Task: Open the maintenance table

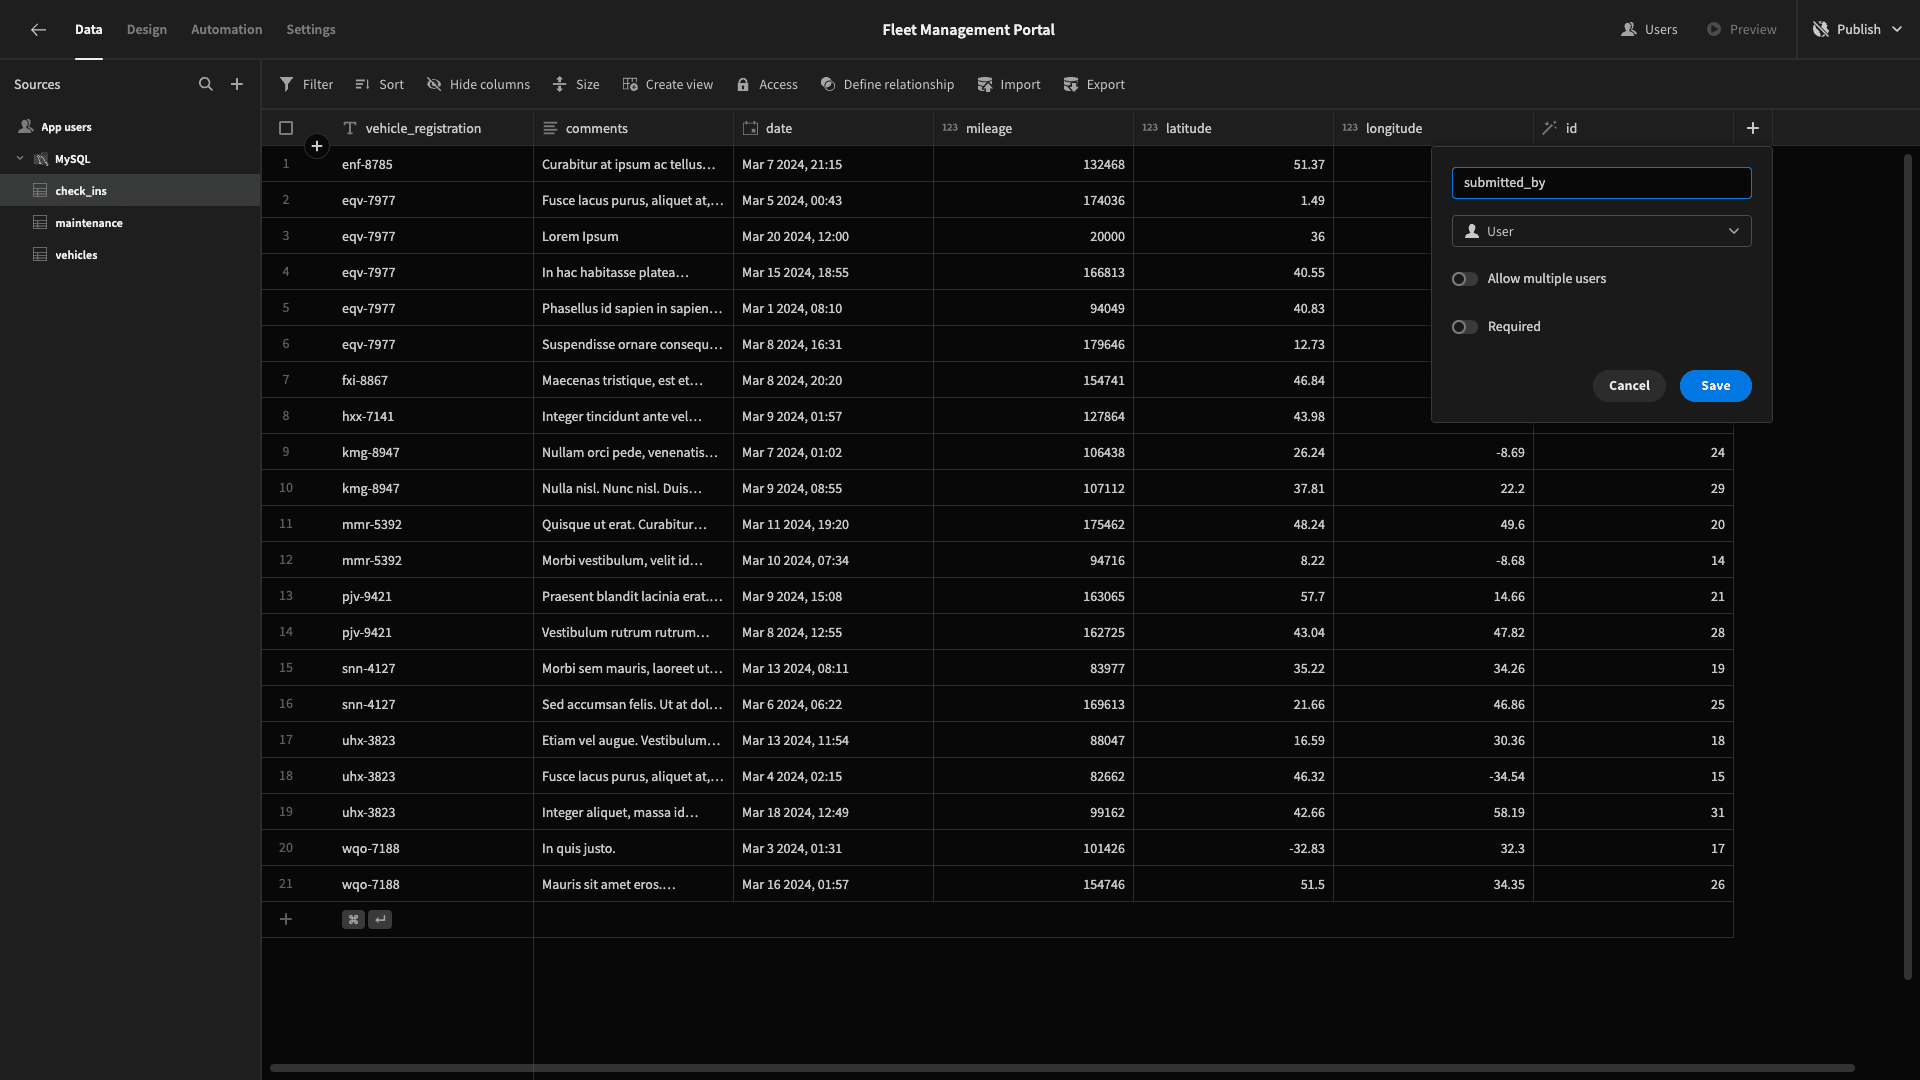Action: point(130,223)
